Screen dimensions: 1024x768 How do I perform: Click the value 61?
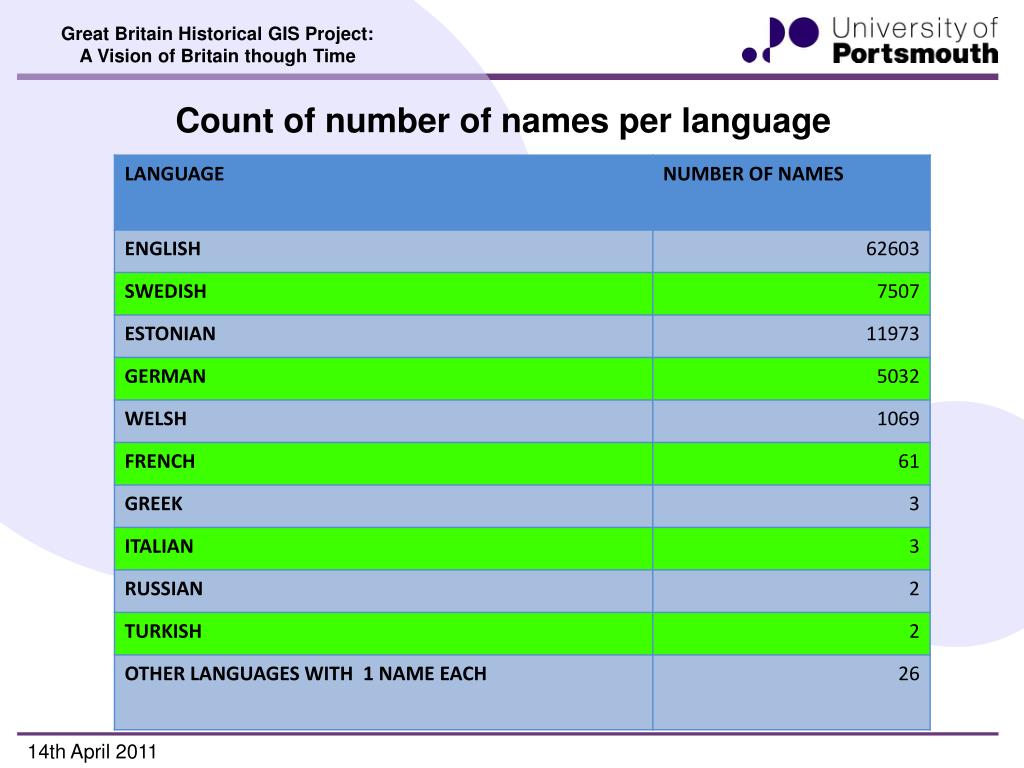908,461
